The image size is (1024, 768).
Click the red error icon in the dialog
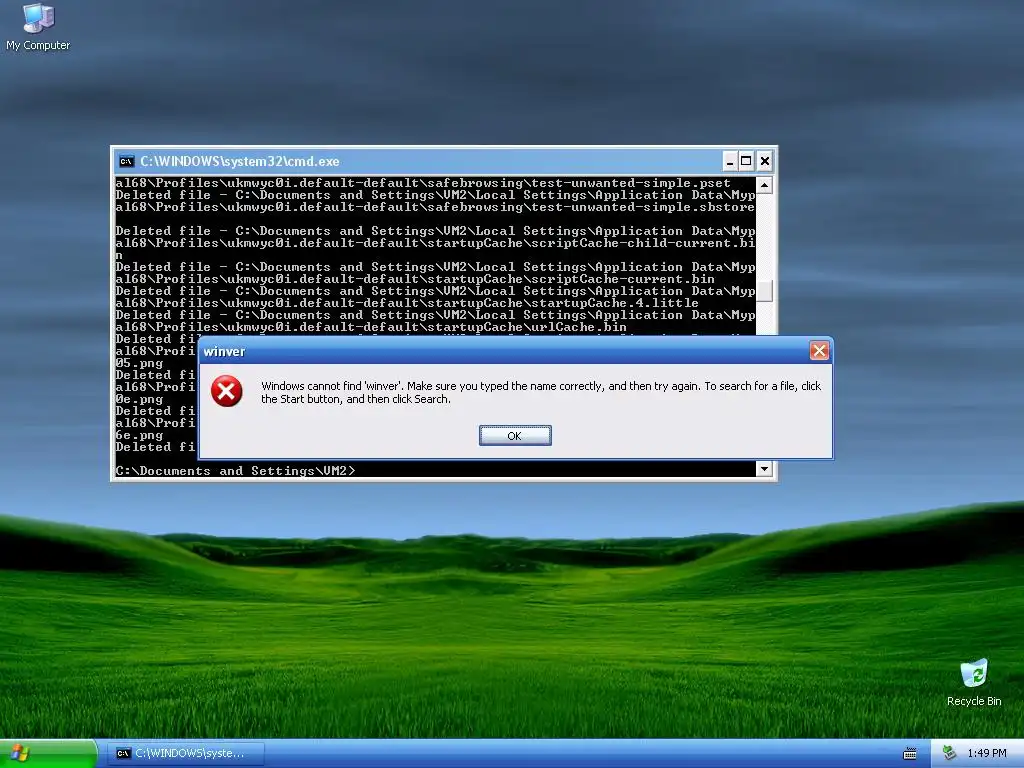pyautogui.click(x=227, y=391)
